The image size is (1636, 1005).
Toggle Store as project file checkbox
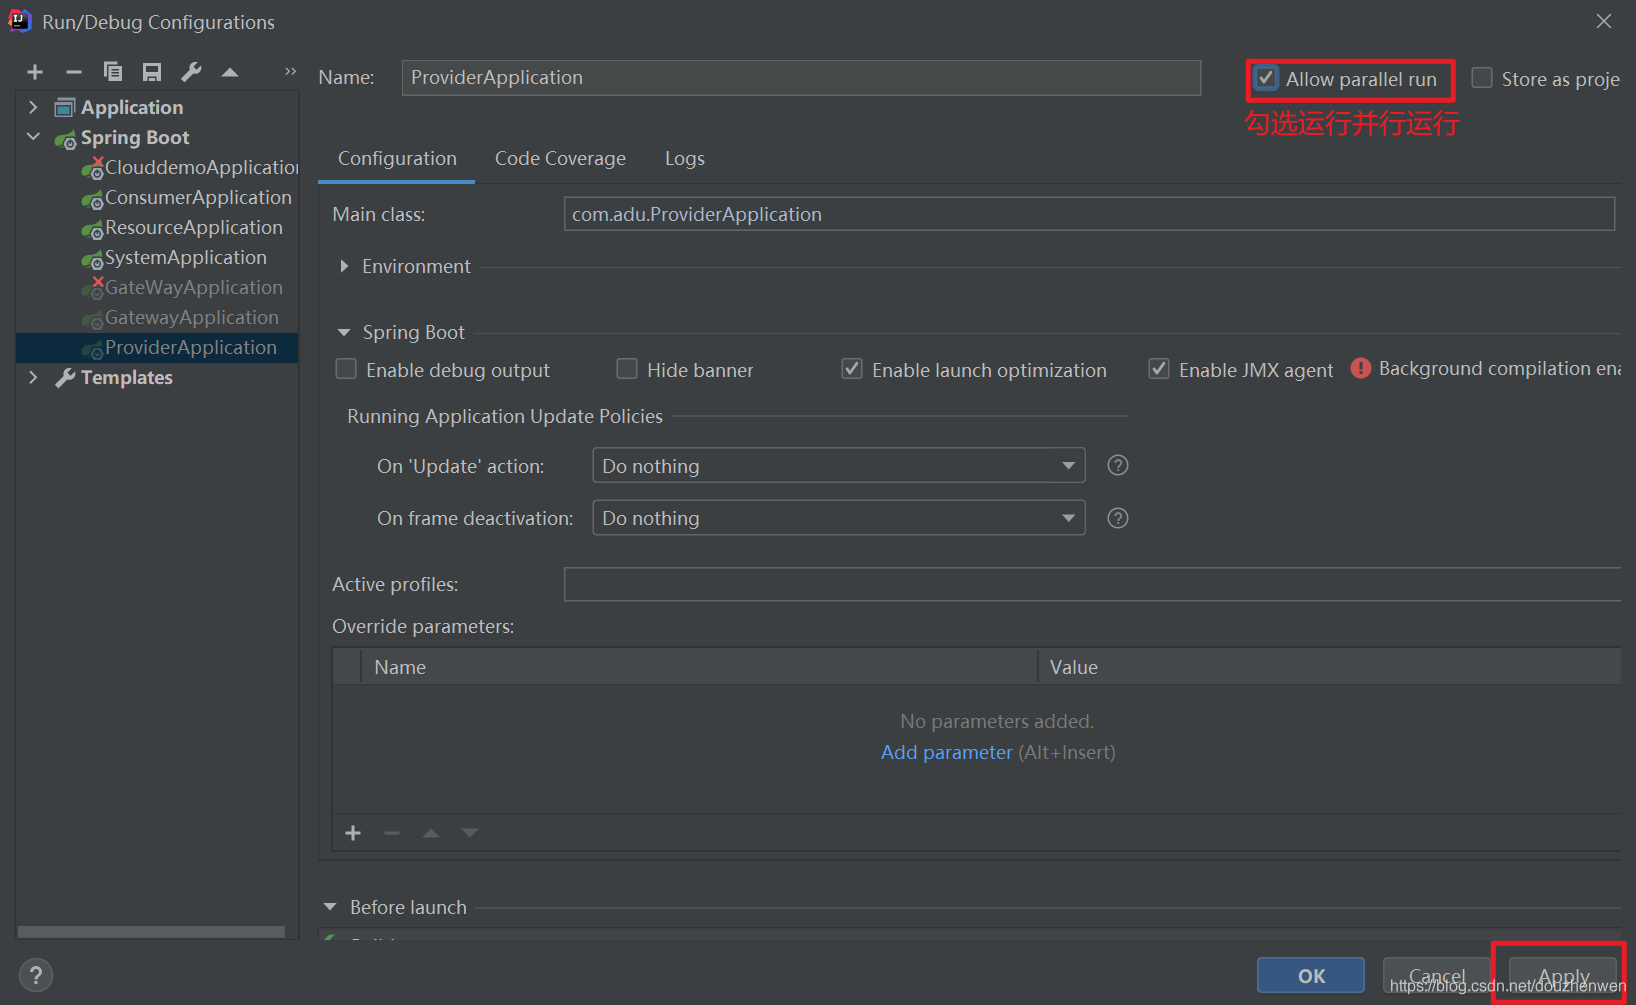point(1482,78)
